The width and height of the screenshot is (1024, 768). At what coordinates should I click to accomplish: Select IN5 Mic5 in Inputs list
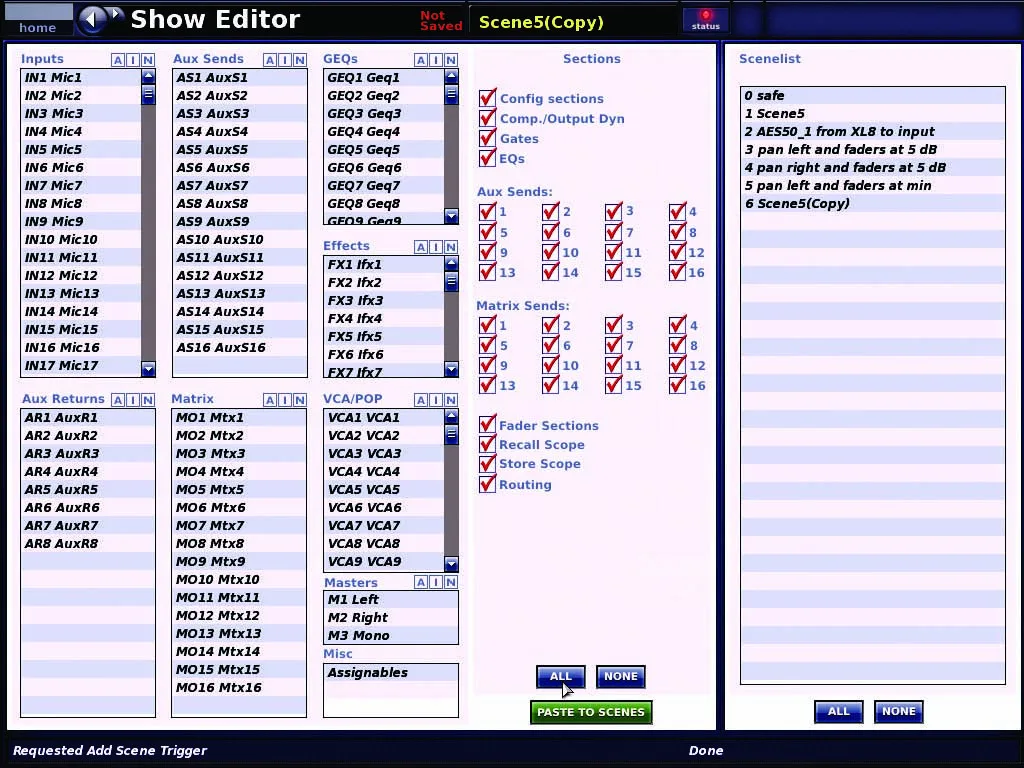[81, 150]
